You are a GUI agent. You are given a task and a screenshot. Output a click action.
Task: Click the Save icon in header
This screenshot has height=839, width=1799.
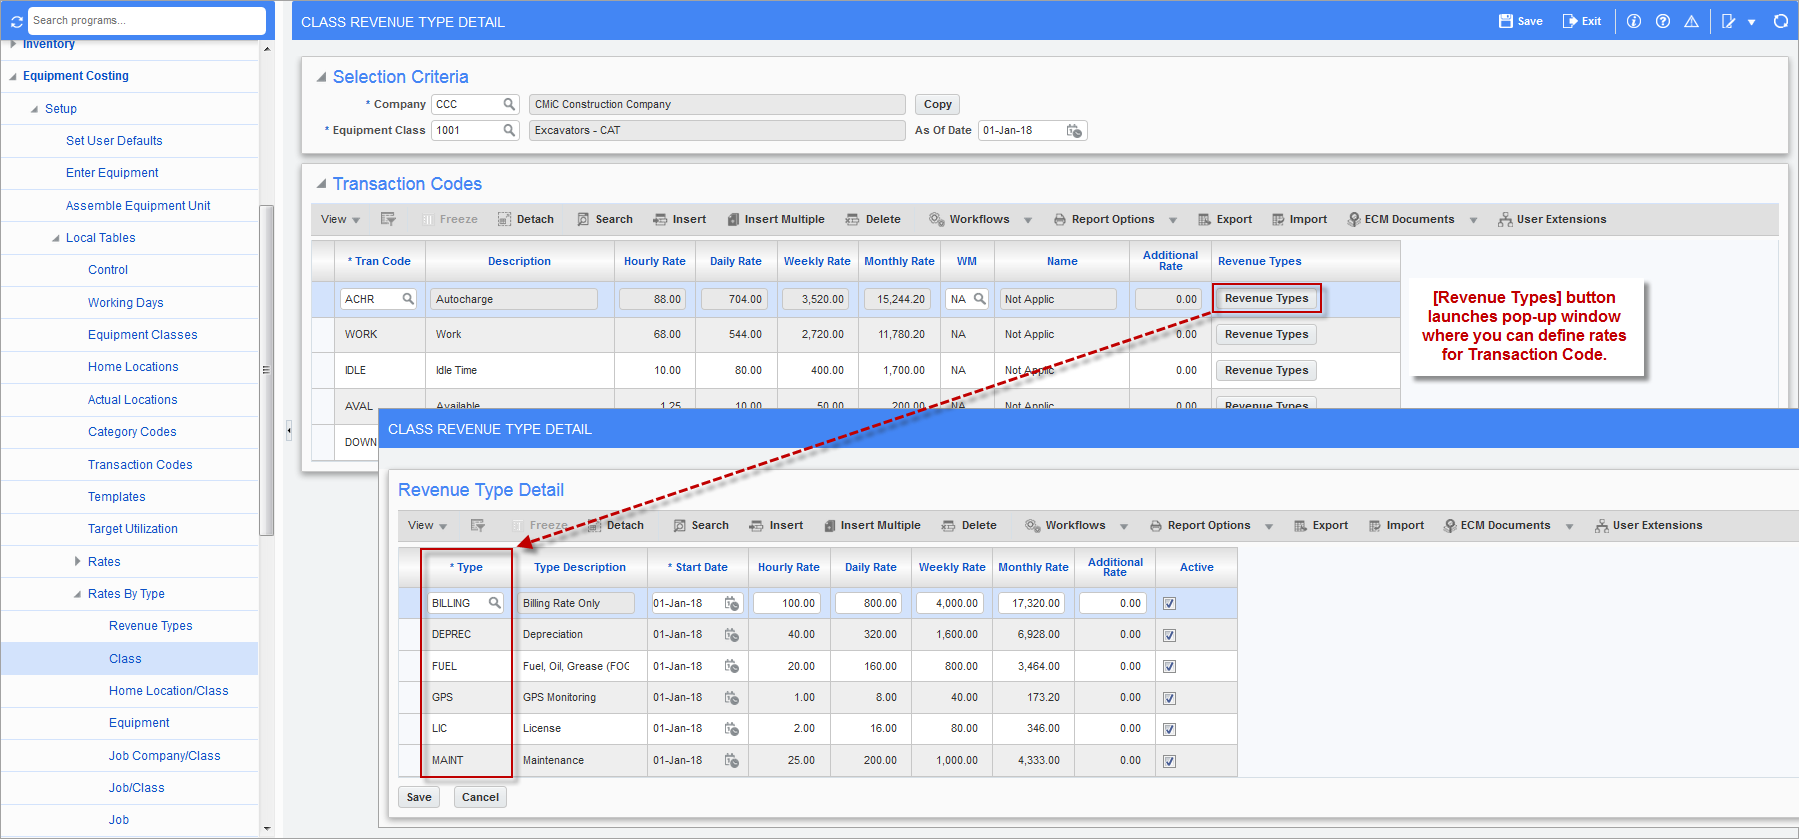1505,21
